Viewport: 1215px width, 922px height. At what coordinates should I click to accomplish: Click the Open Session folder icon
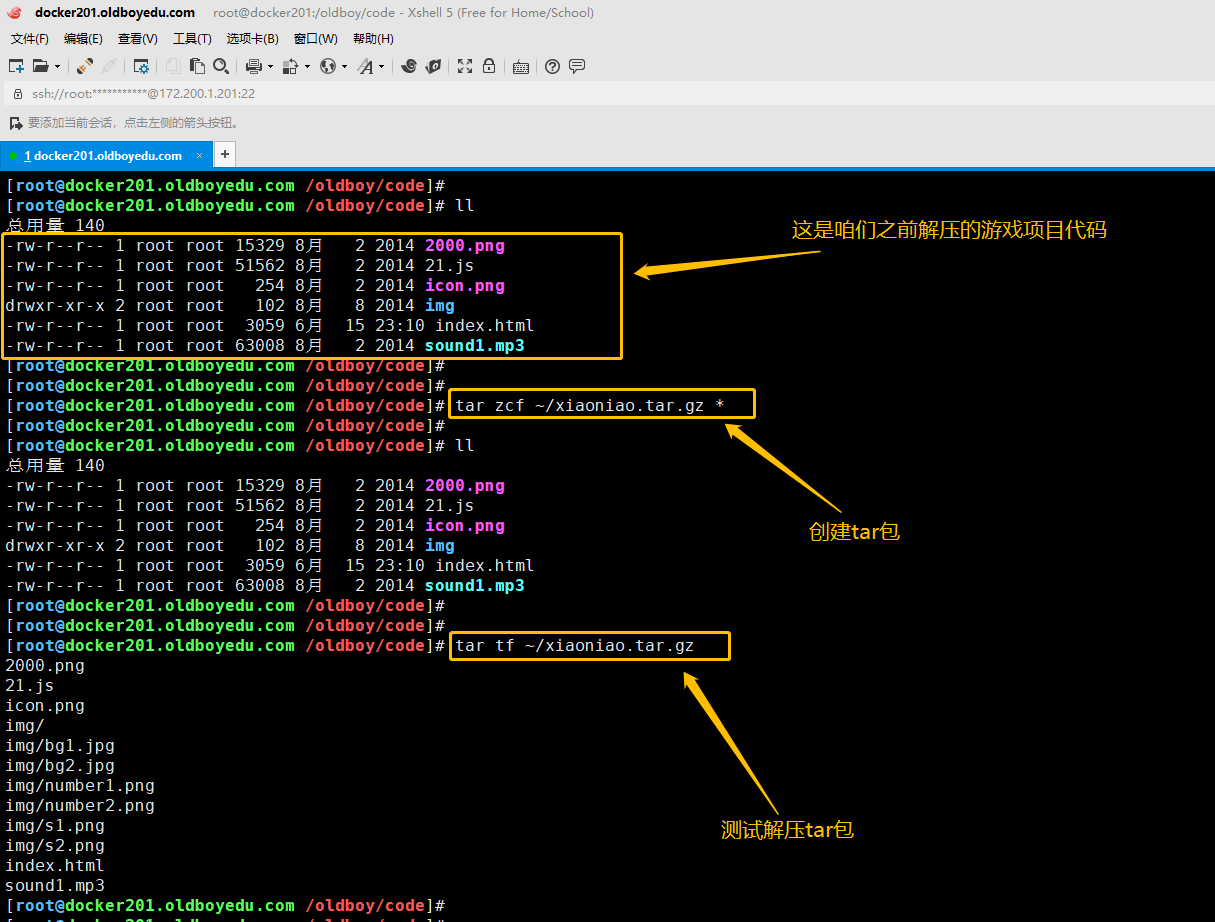coord(40,67)
